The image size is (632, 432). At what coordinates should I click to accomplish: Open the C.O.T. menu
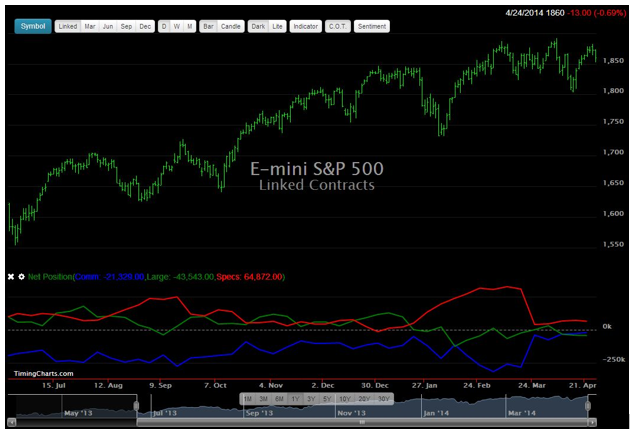(337, 26)
